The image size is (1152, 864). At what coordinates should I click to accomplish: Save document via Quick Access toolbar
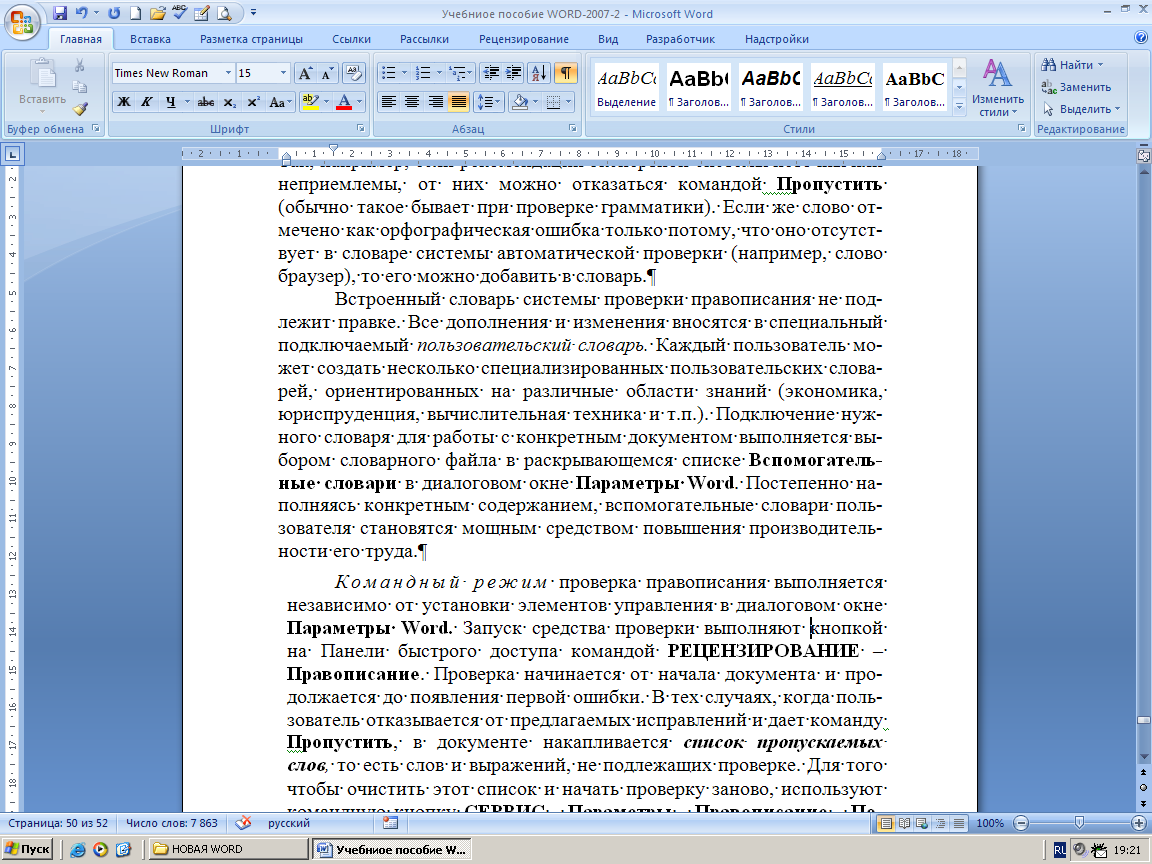click(x=60, y=13)
